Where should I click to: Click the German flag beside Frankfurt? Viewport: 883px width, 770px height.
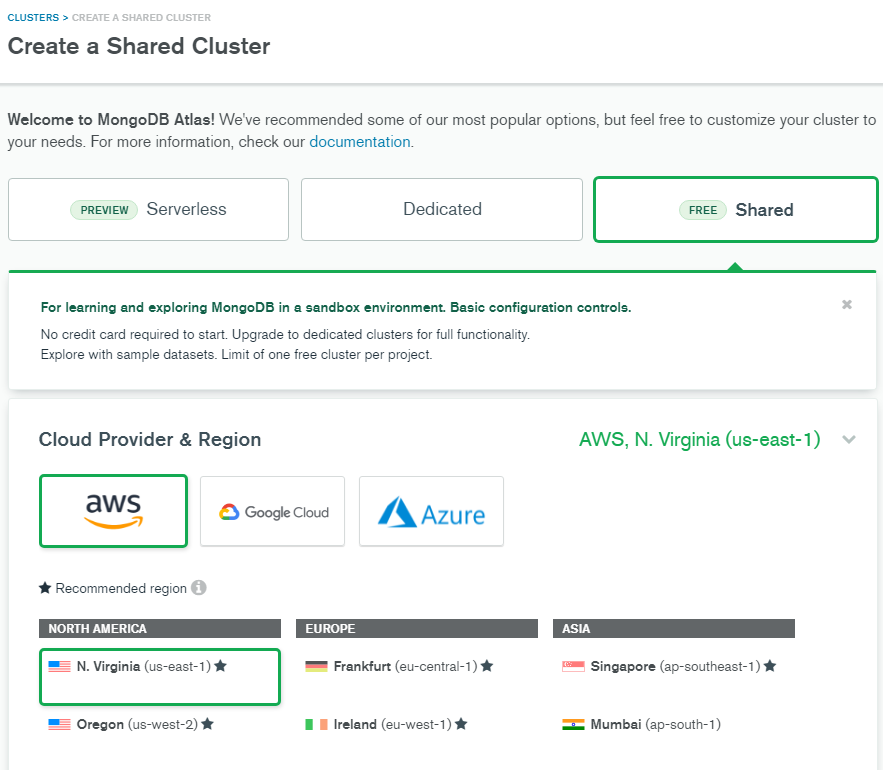316,666
